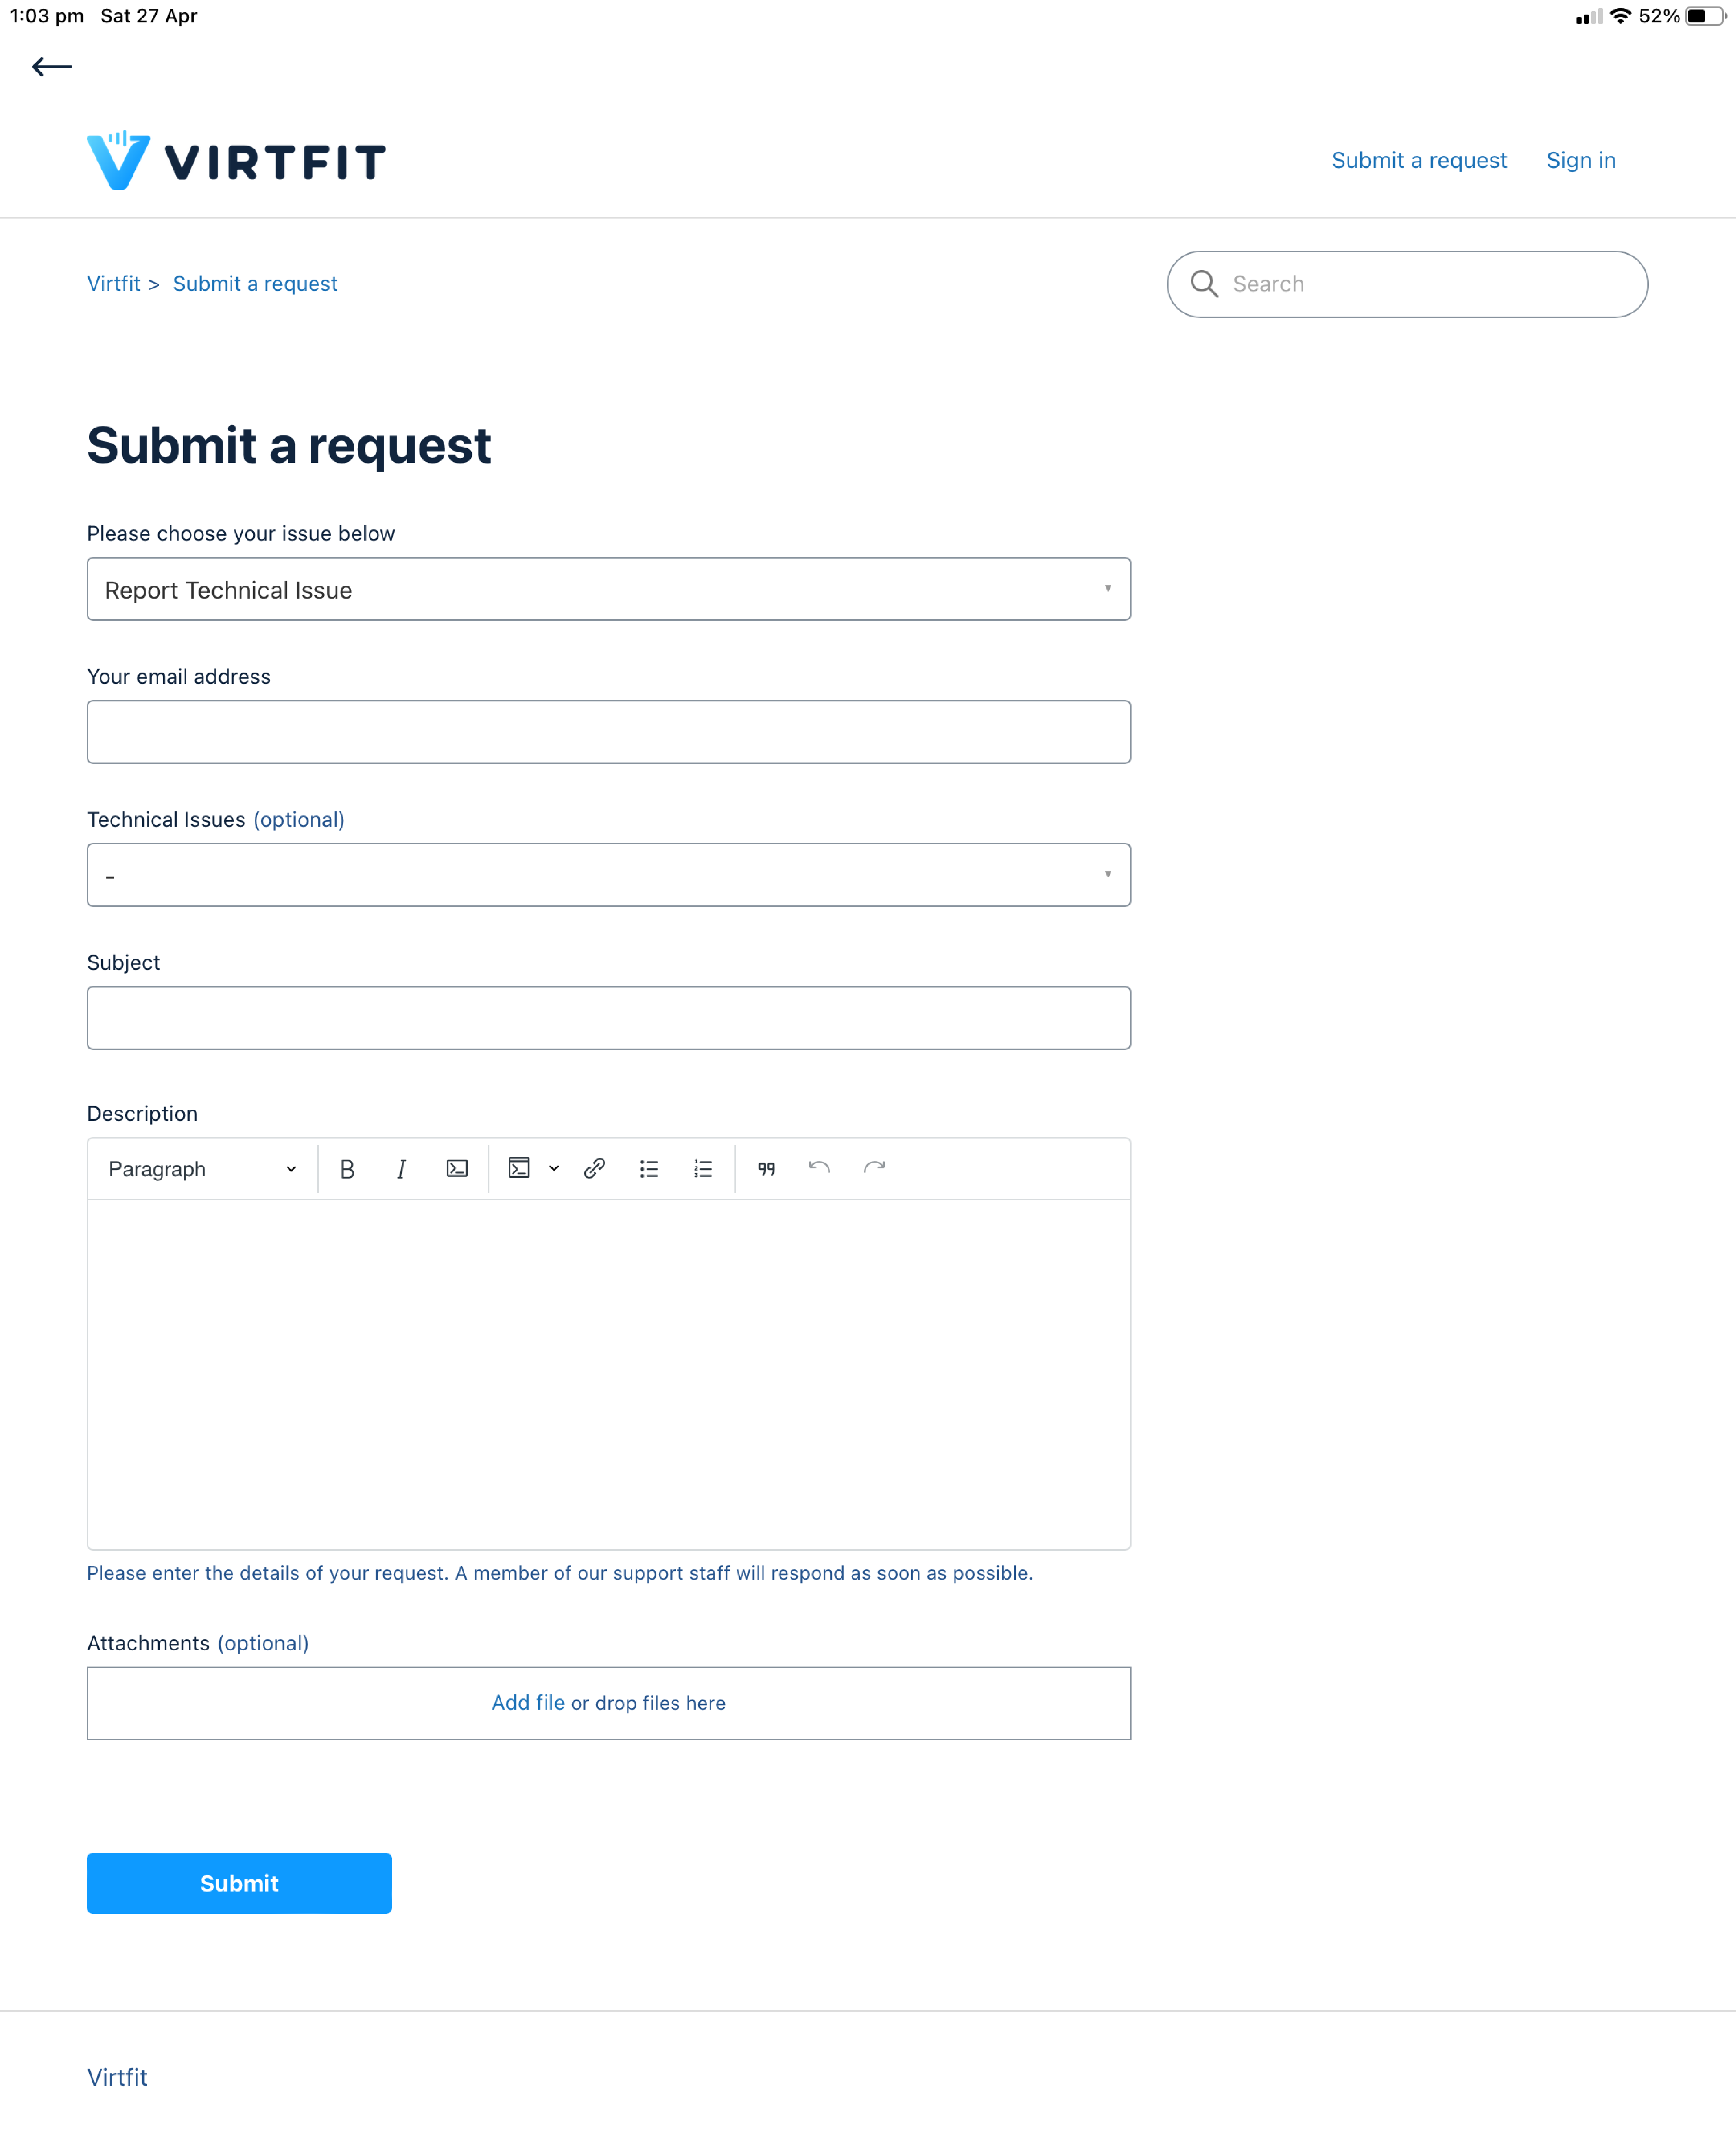This screenshot has height=2144, width=1736.
Task: Click the blue Submit button
Action: tap(239, 1883)
